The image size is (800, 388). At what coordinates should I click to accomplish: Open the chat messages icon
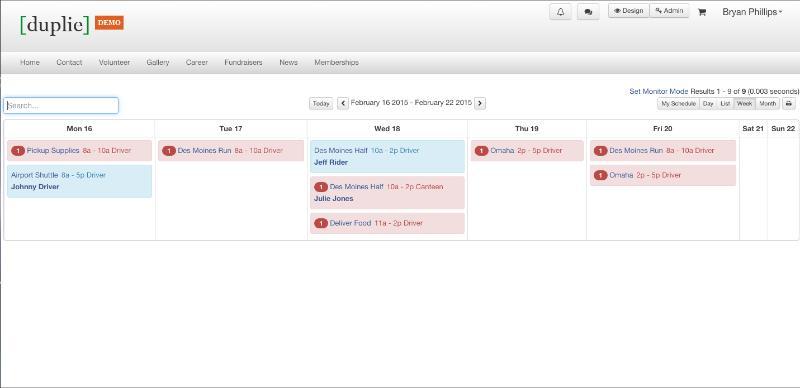coord(588,12)
